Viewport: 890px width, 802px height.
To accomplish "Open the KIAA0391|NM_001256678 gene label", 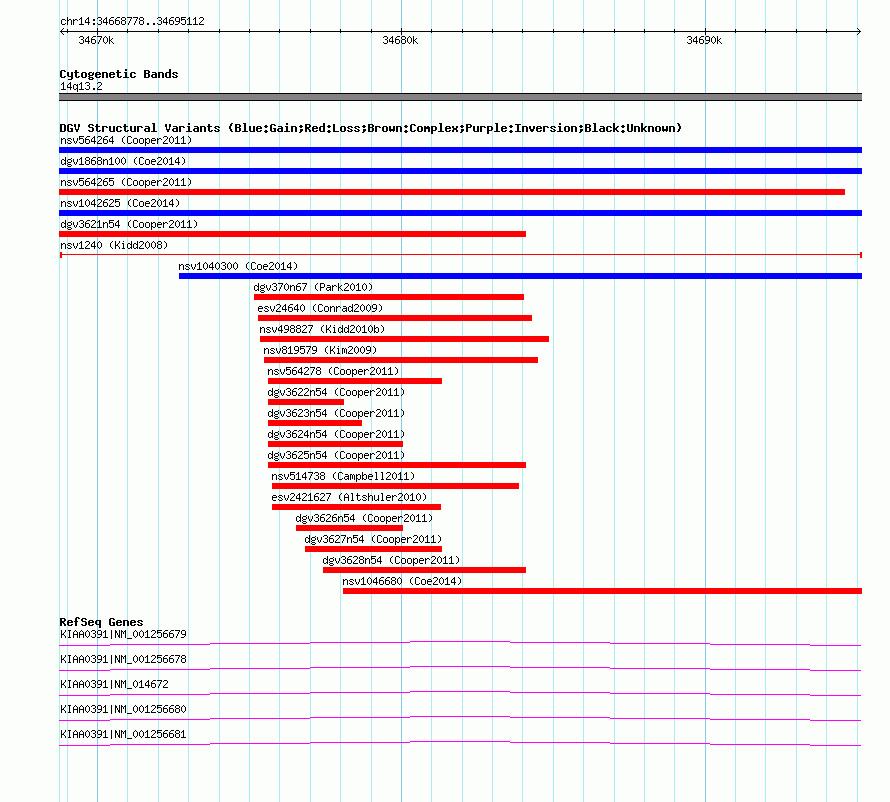I will [x=123, y=660].
